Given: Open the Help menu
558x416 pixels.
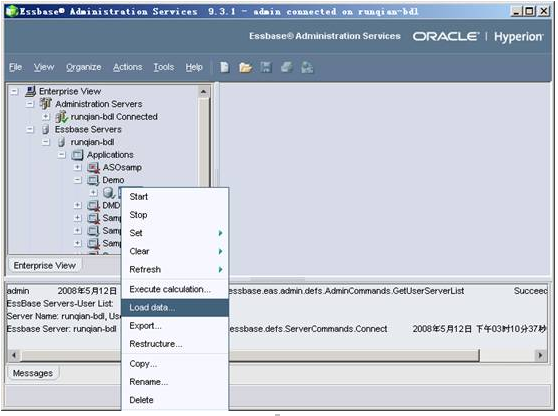Looking at the screenshot, I should point(194,67).
